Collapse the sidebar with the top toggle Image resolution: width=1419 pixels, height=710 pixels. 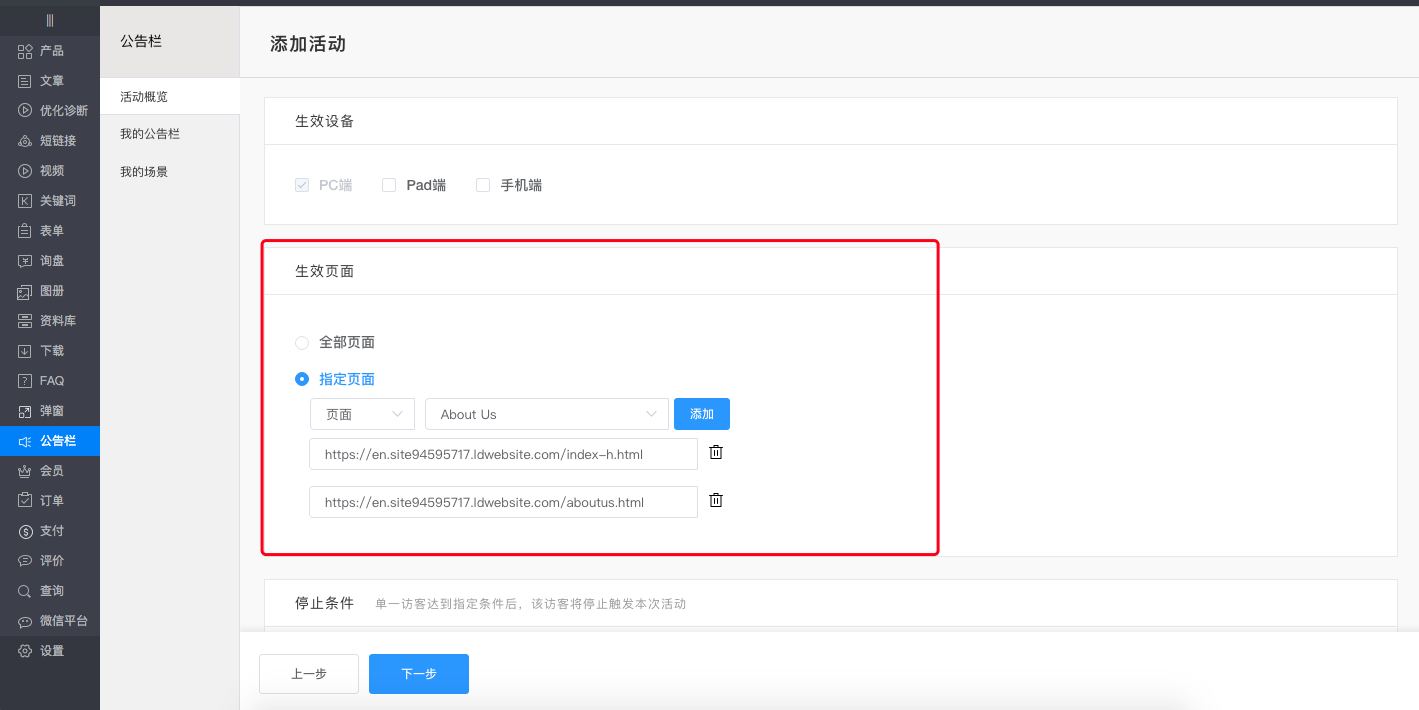pos(50,18)
